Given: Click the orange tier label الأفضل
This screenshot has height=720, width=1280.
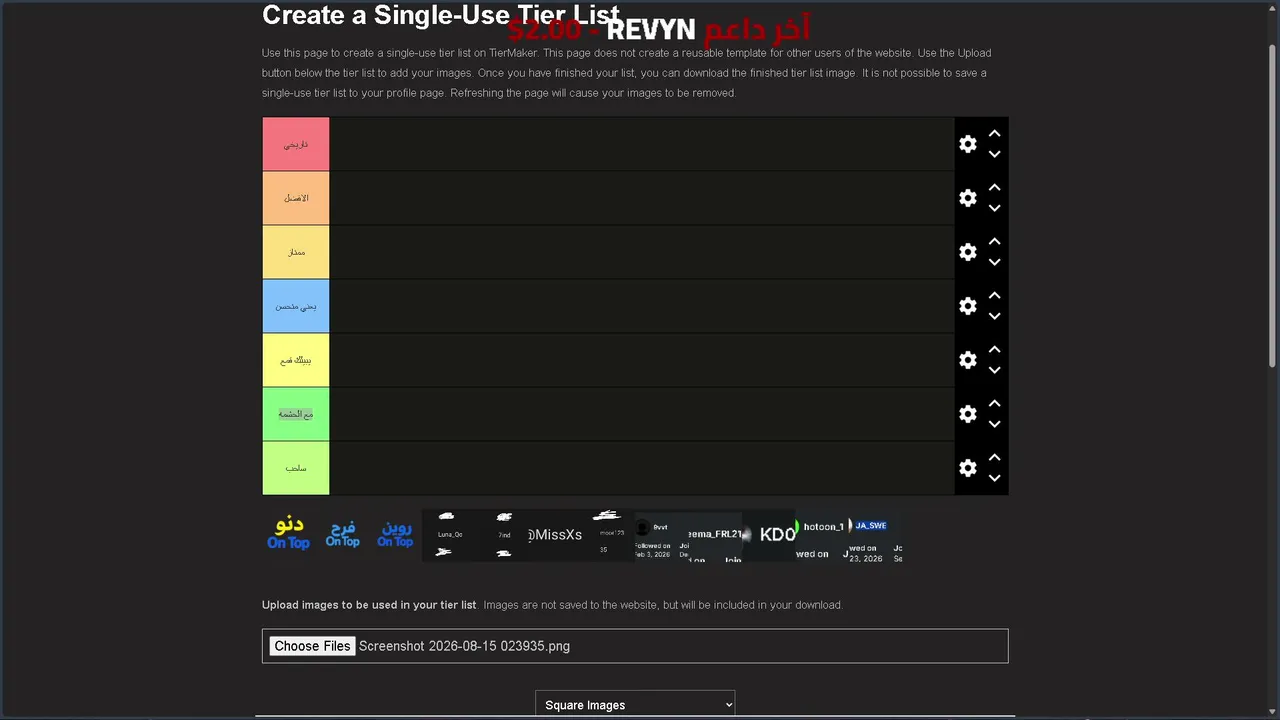Looking at the screenshot, I should click(x=296, y=198).
